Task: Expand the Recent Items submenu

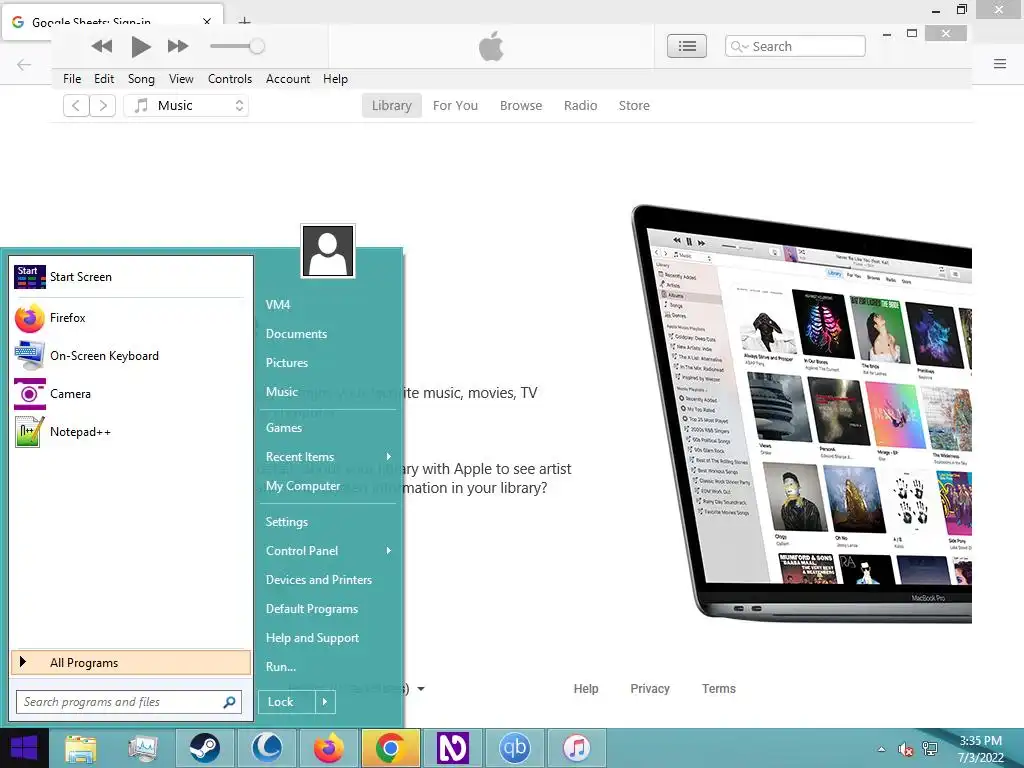Action: (328, 457)
